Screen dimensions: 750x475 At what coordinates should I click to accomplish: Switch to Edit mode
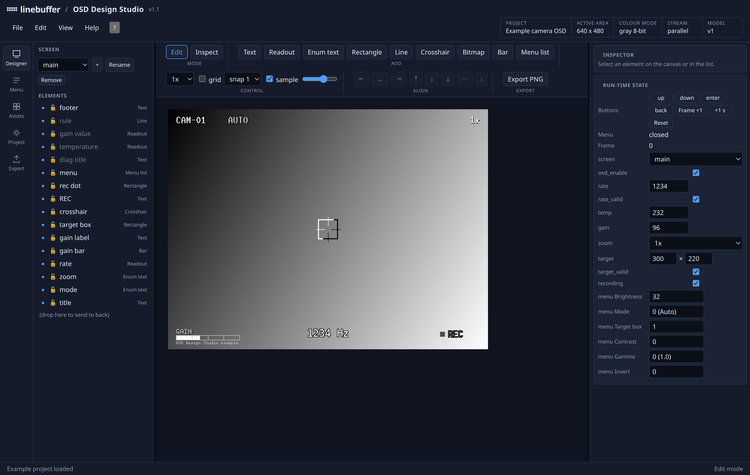177,52
